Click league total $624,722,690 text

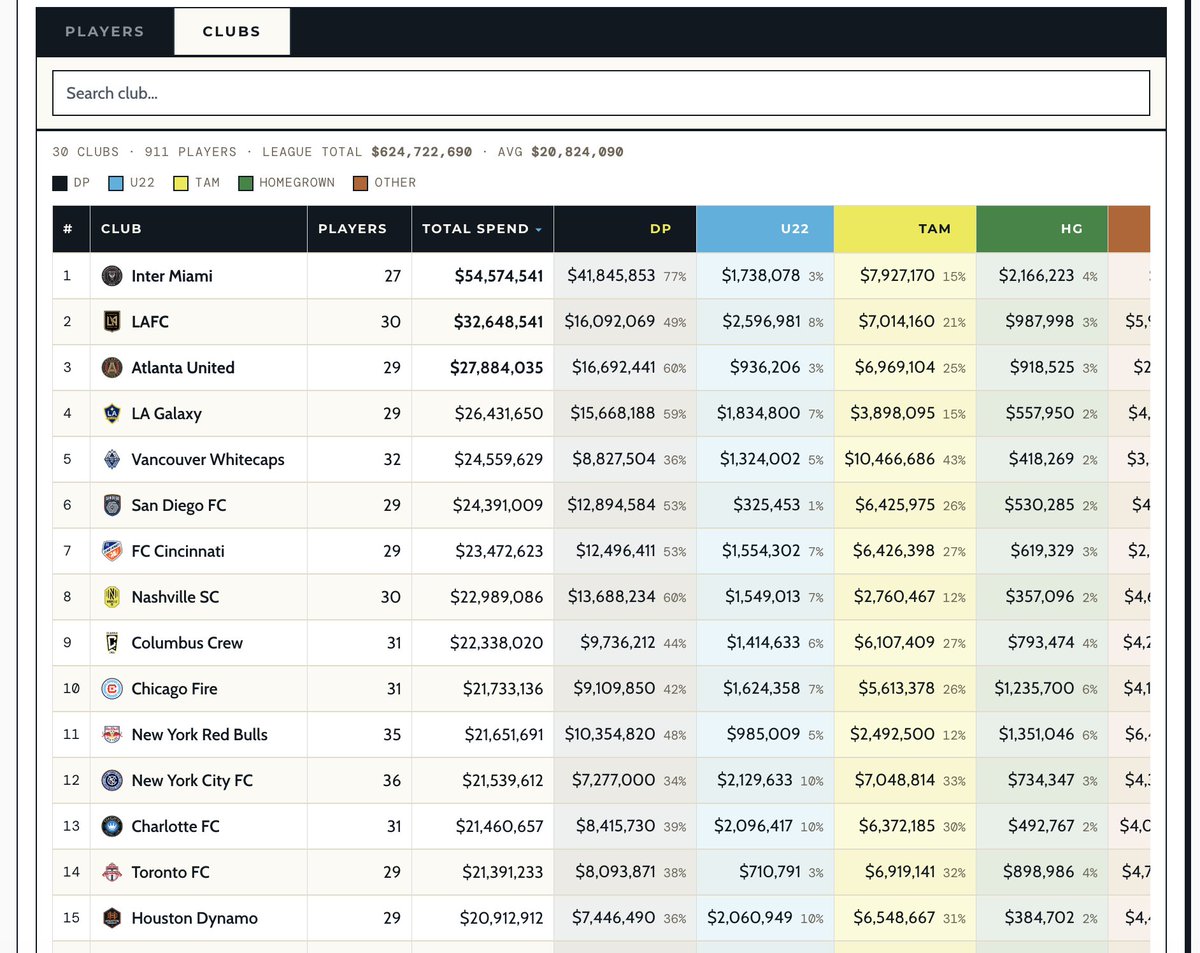tap(421, 152)
